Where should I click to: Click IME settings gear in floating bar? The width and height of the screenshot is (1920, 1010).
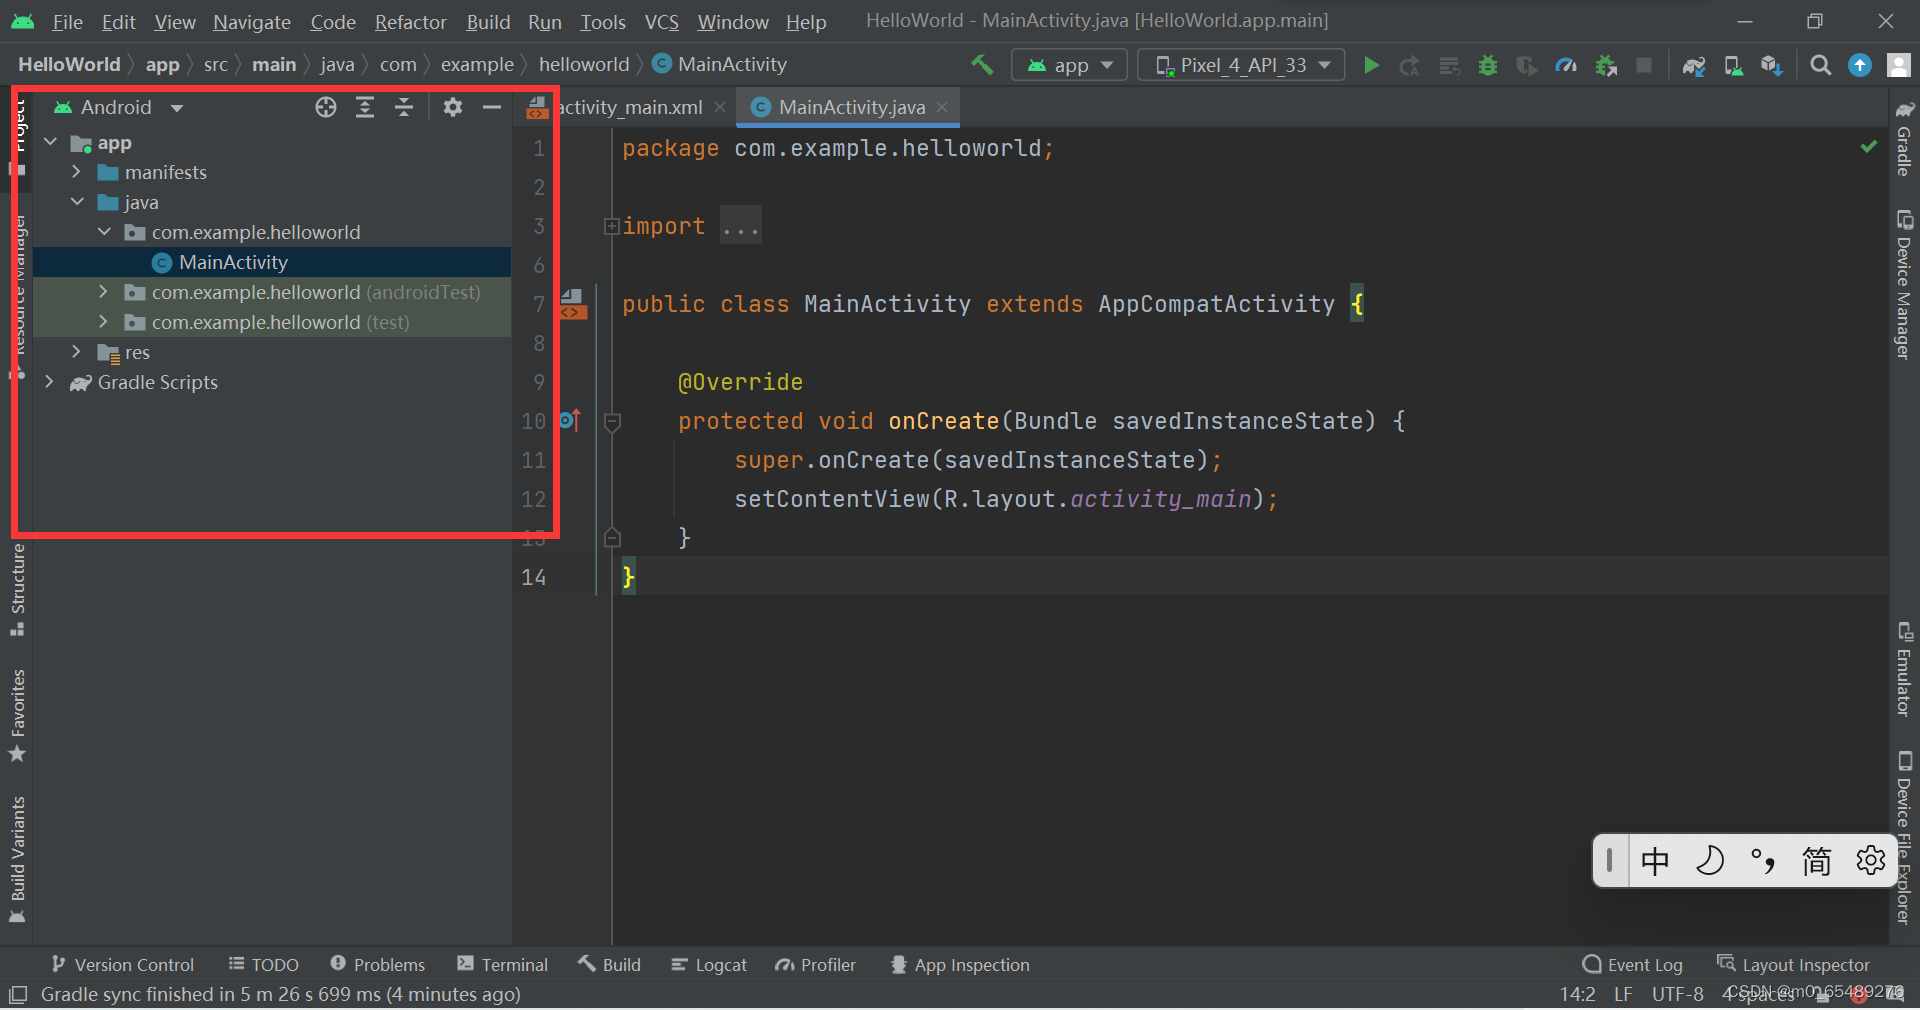[x=1870, y=860]
